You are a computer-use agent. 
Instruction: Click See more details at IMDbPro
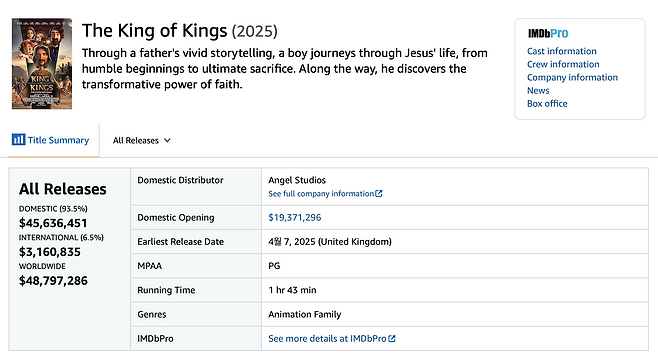click(327, 339)
